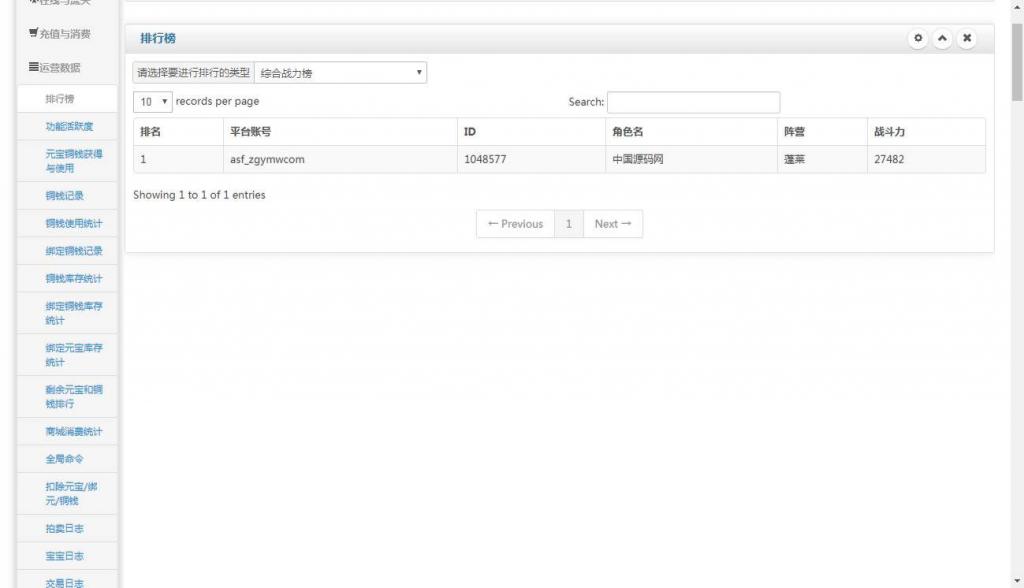Viewport: 1024px width, 588px height.
Task: Sort the table by 排名 column
Action: tap(177, 132)
